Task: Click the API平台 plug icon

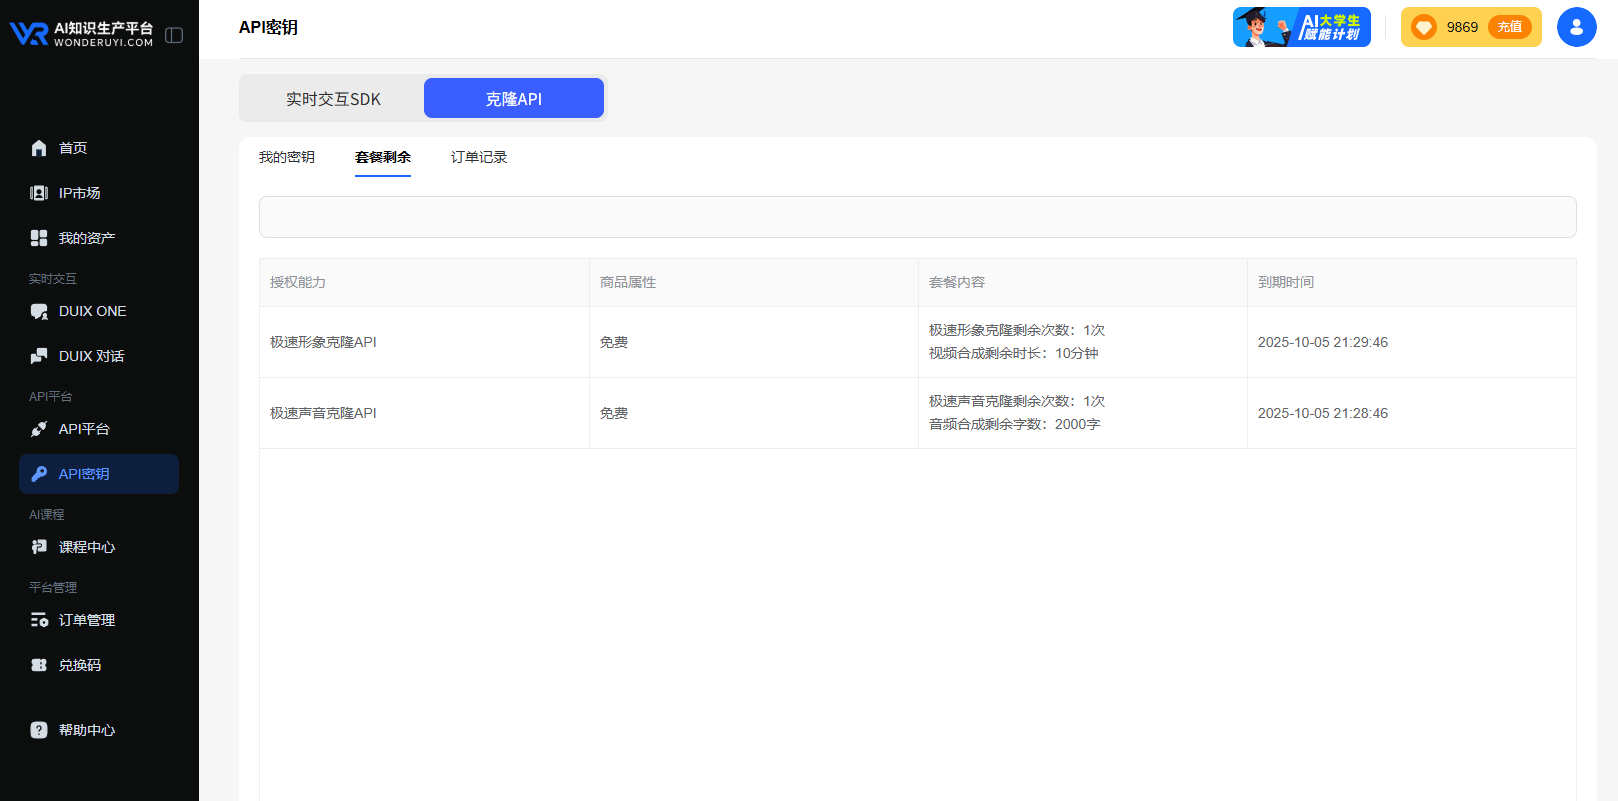Action: 39,429
